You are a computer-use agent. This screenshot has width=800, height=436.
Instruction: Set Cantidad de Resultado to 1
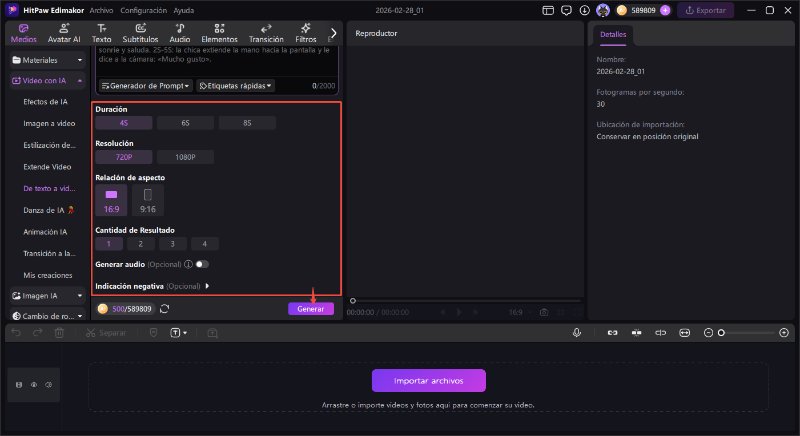point(109,244)
